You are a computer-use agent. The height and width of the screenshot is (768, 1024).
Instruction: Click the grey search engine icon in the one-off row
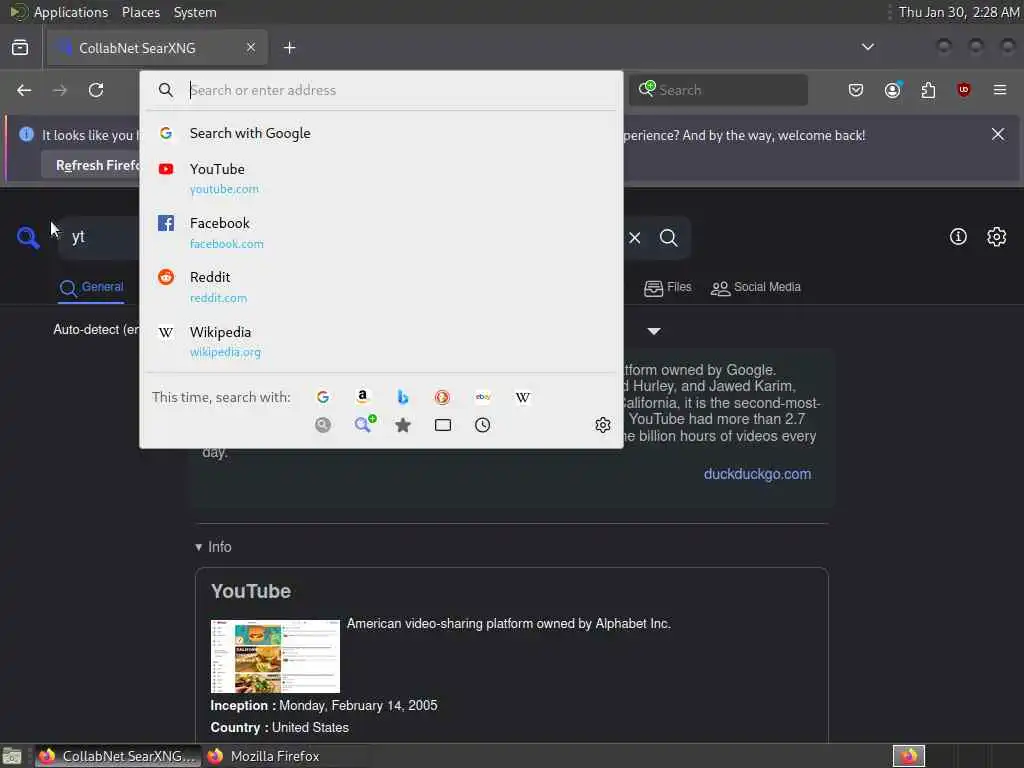pyautogui.click(x=323, y=425)
